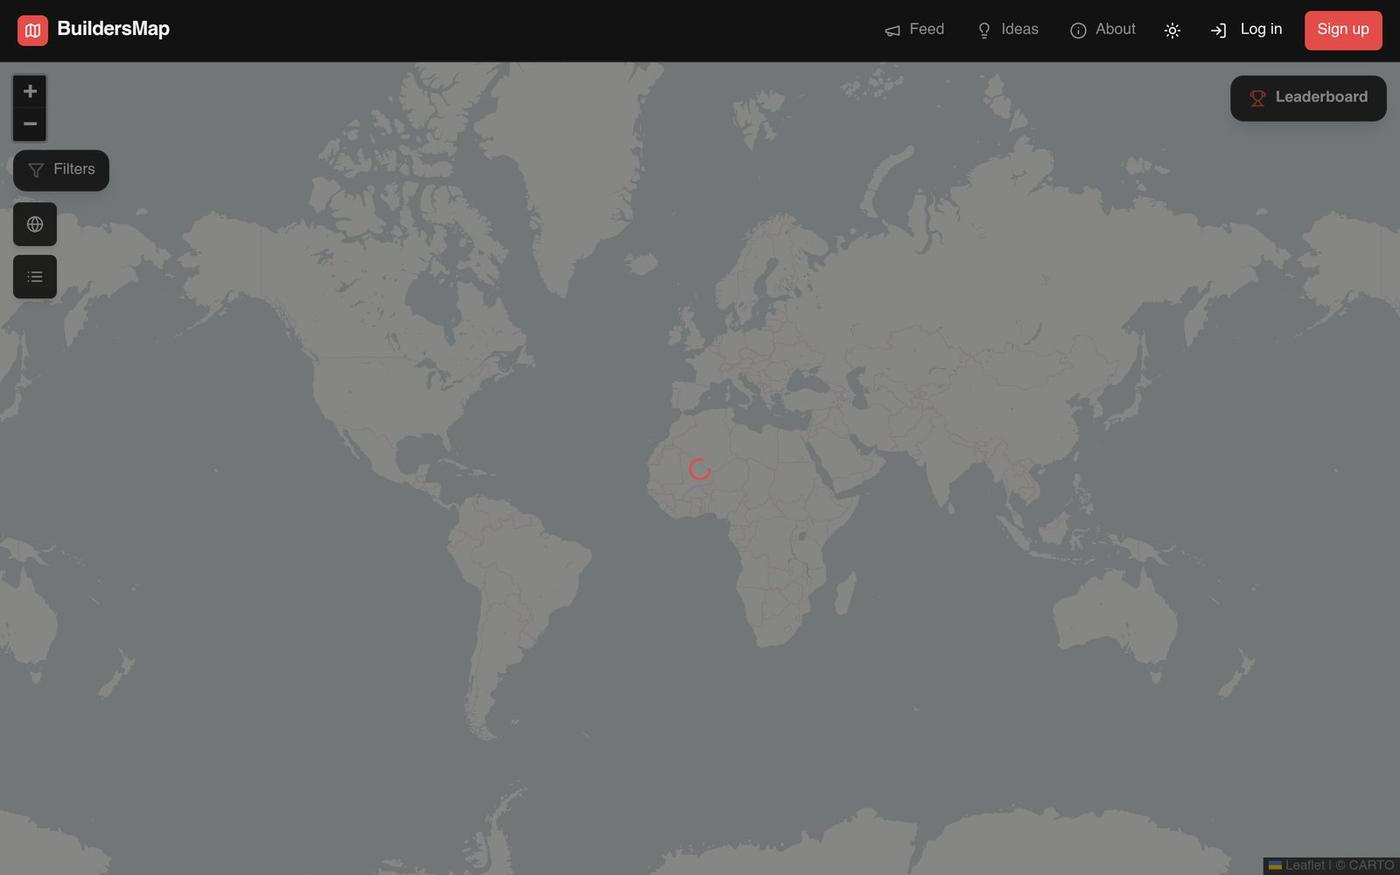Click the red Sign up button

1343,30
